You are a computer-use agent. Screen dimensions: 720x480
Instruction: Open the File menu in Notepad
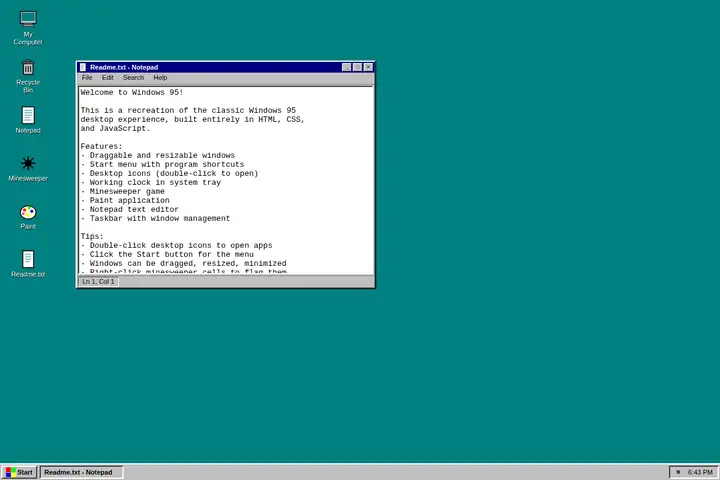(x=87, y=78)
